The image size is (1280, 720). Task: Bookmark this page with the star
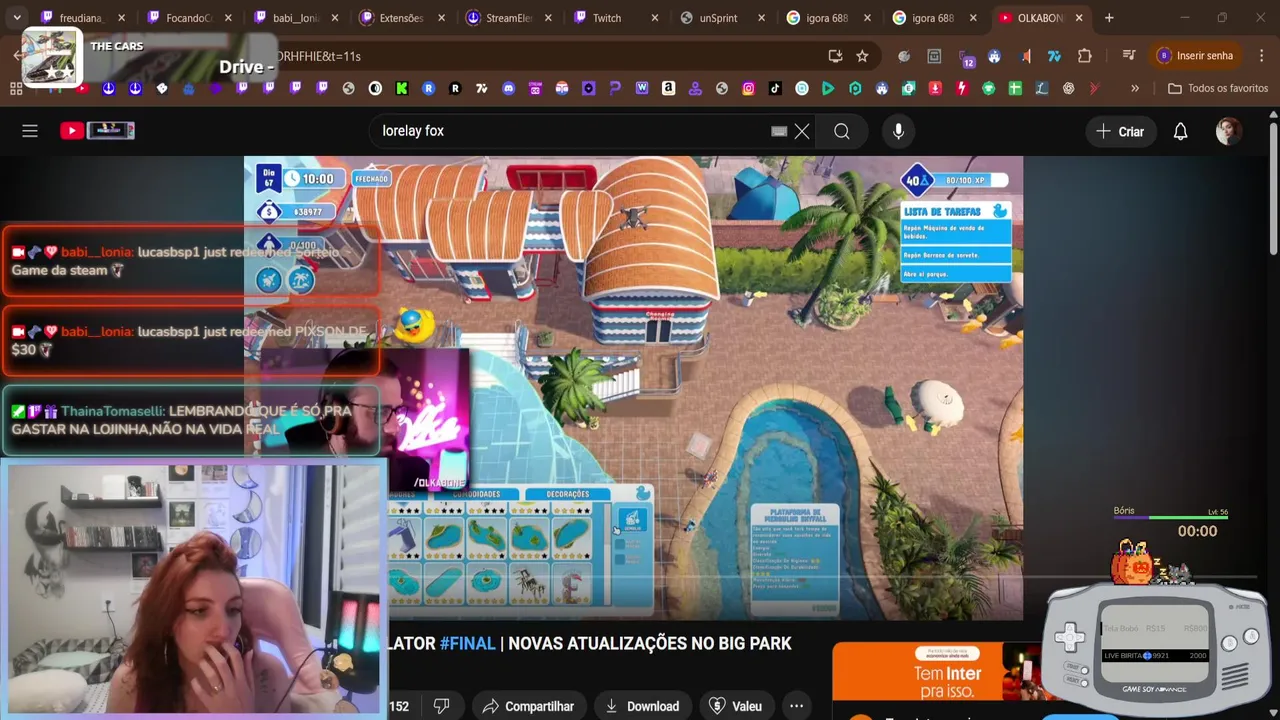[862, 56]
